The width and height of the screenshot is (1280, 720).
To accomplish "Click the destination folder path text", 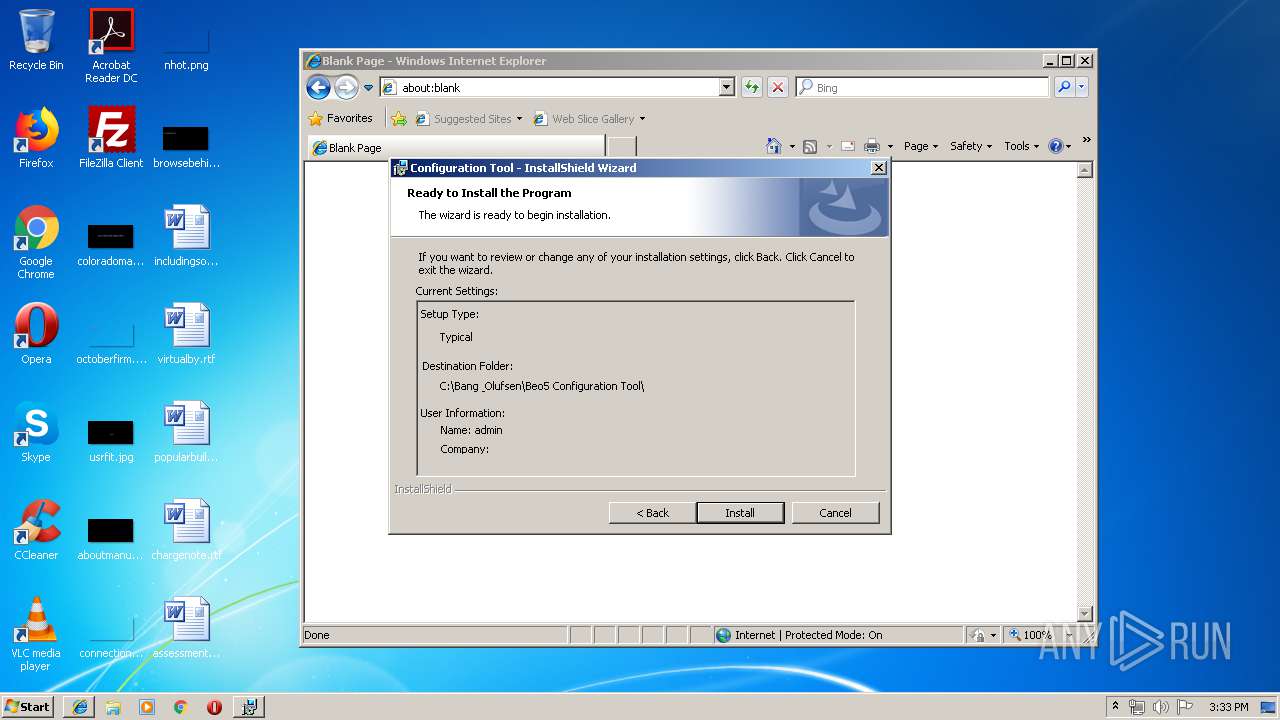I will [x=542, y=386].
